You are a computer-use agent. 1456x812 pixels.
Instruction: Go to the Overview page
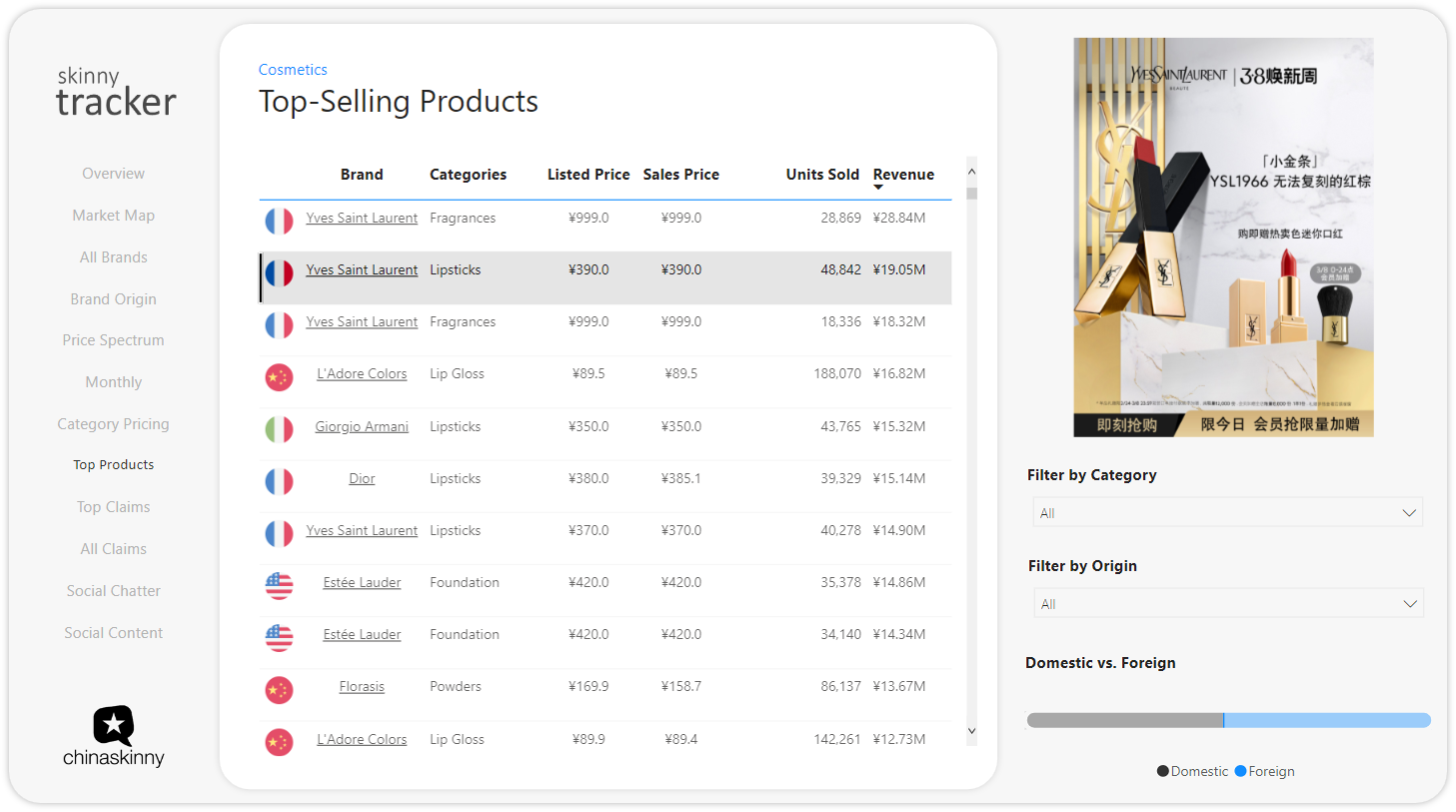pos(113,173)
